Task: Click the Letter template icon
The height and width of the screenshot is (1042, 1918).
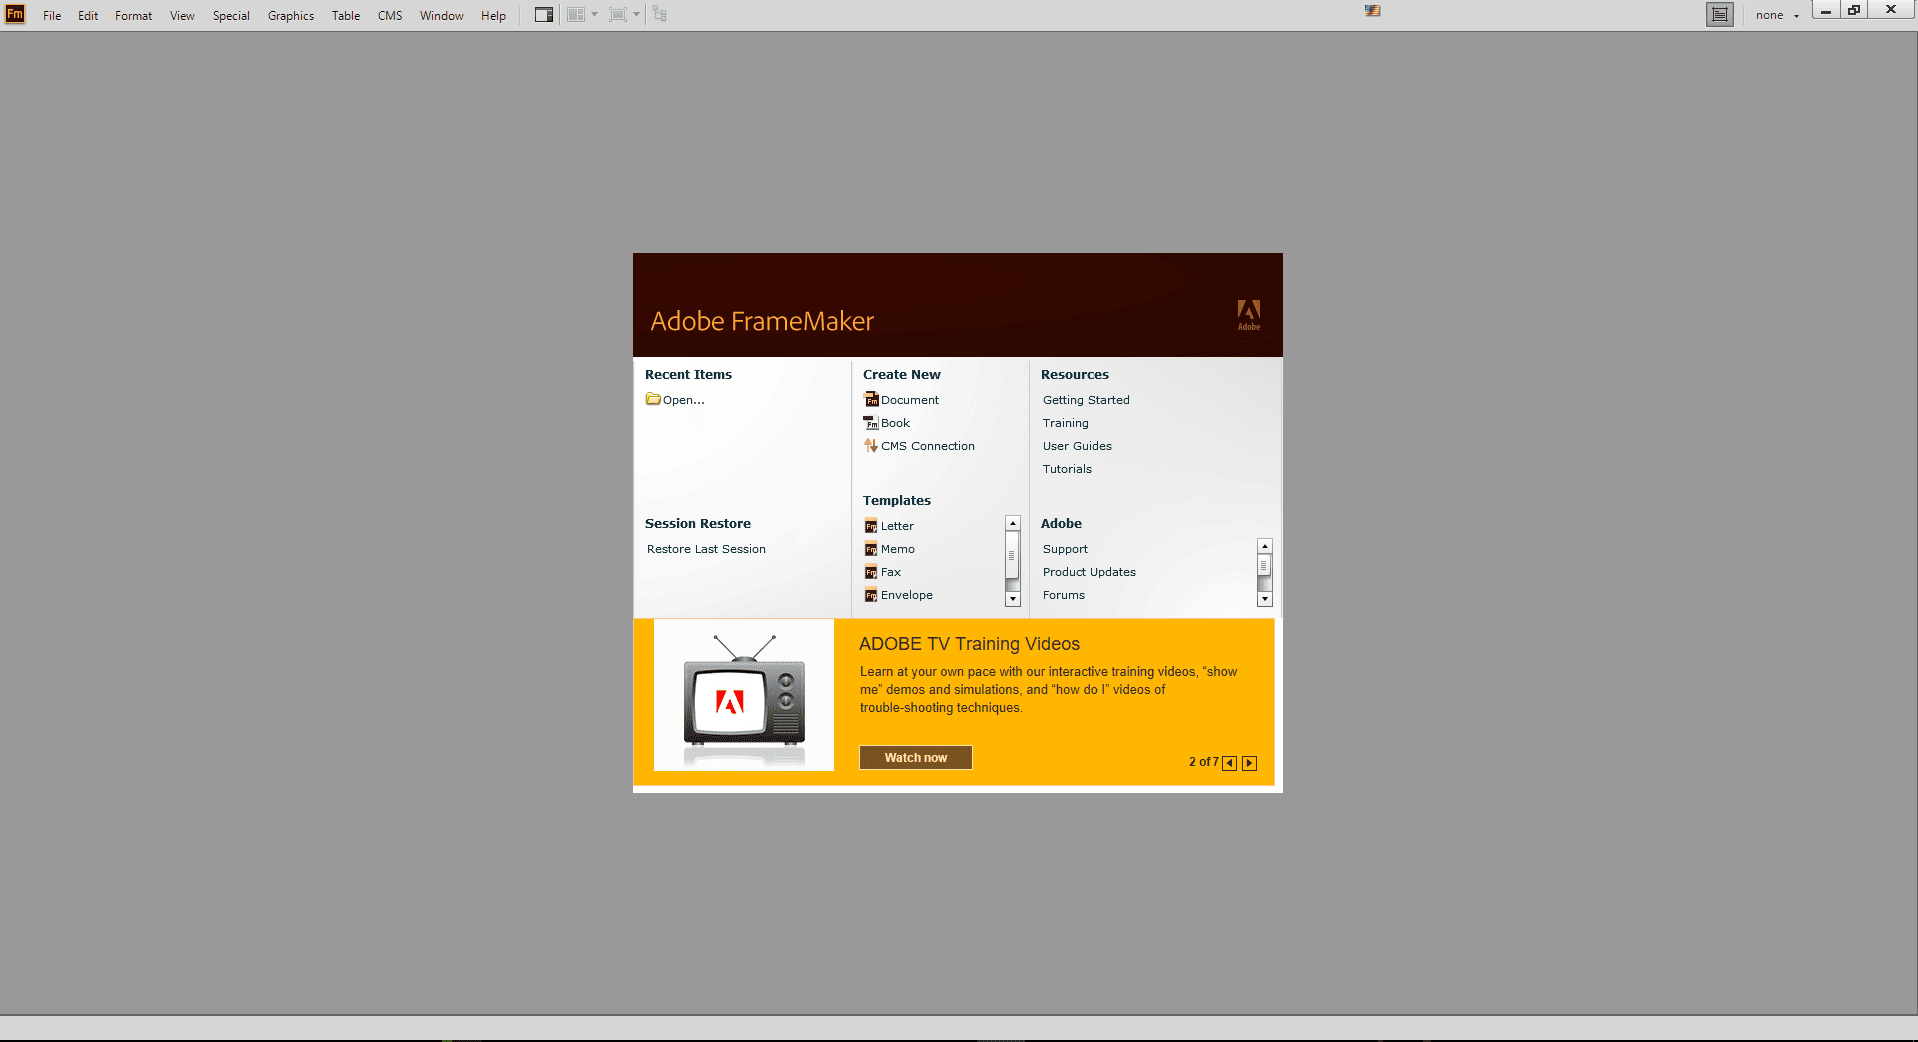Action: pyautogui.click(x=871, y=526)
